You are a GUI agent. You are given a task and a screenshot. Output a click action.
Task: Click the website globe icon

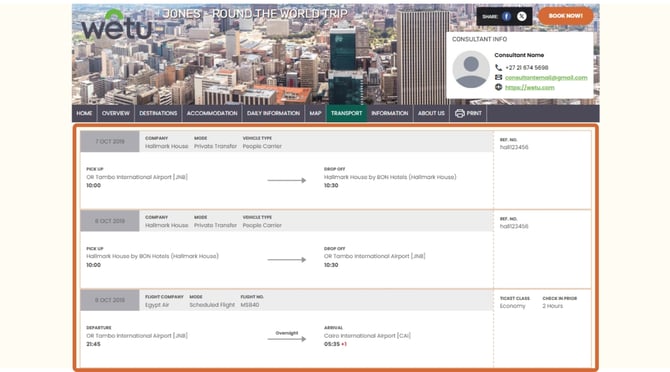pyautogui.click(x=498, y=87)
